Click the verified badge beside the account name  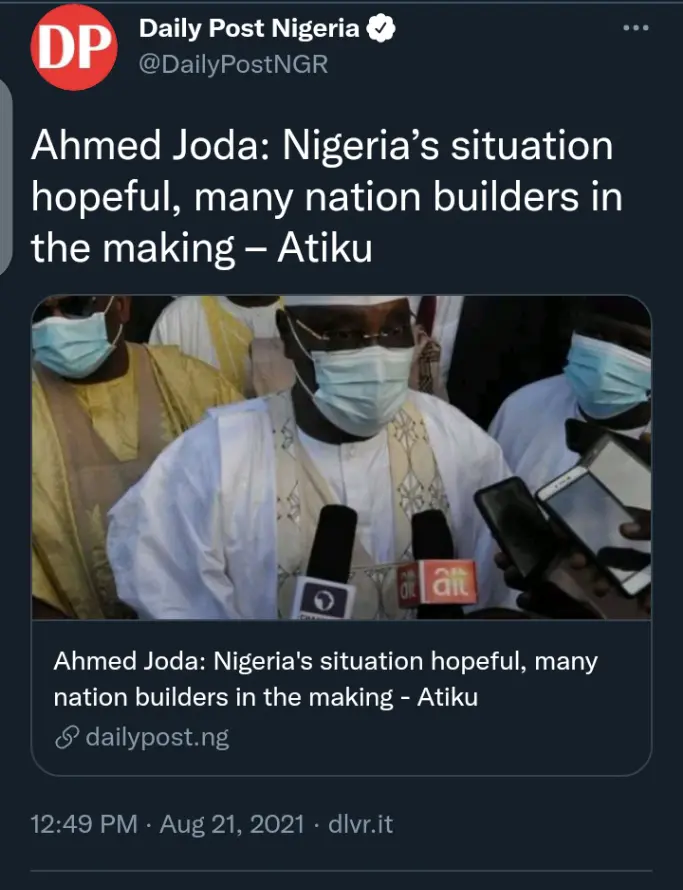pyautogui.click(x=382, y=30)
